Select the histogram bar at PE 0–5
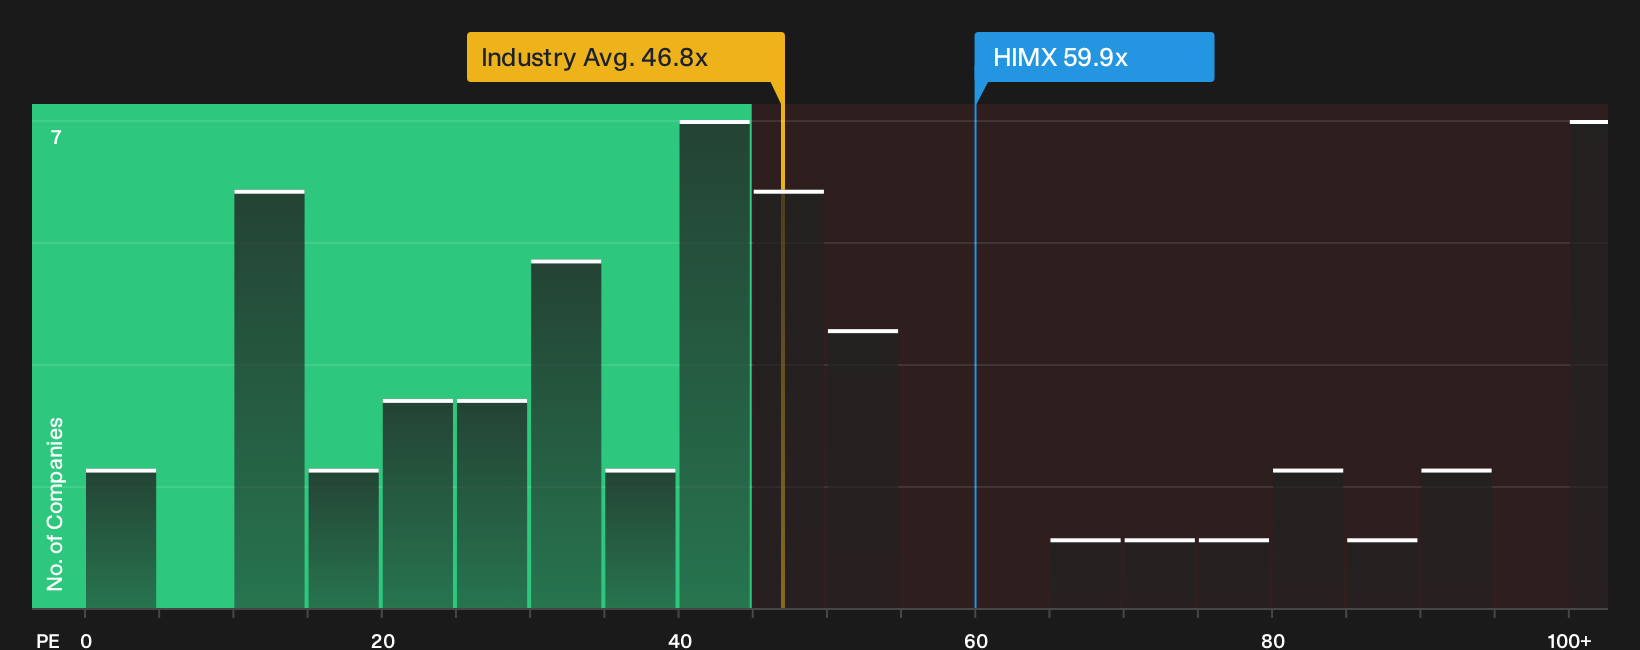 121,539
